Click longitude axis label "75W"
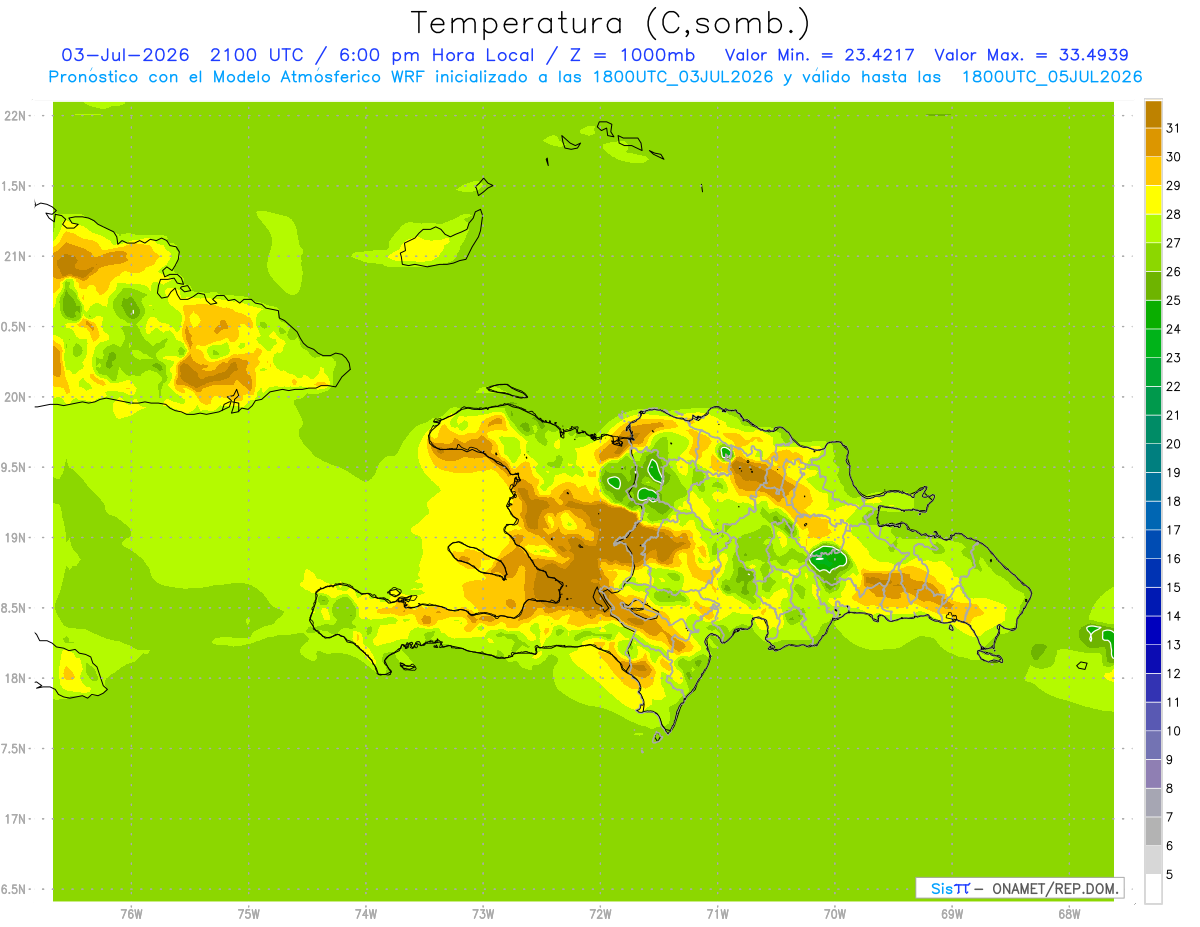This screenshot has height=927, width=1200. (x=249, y=914)
